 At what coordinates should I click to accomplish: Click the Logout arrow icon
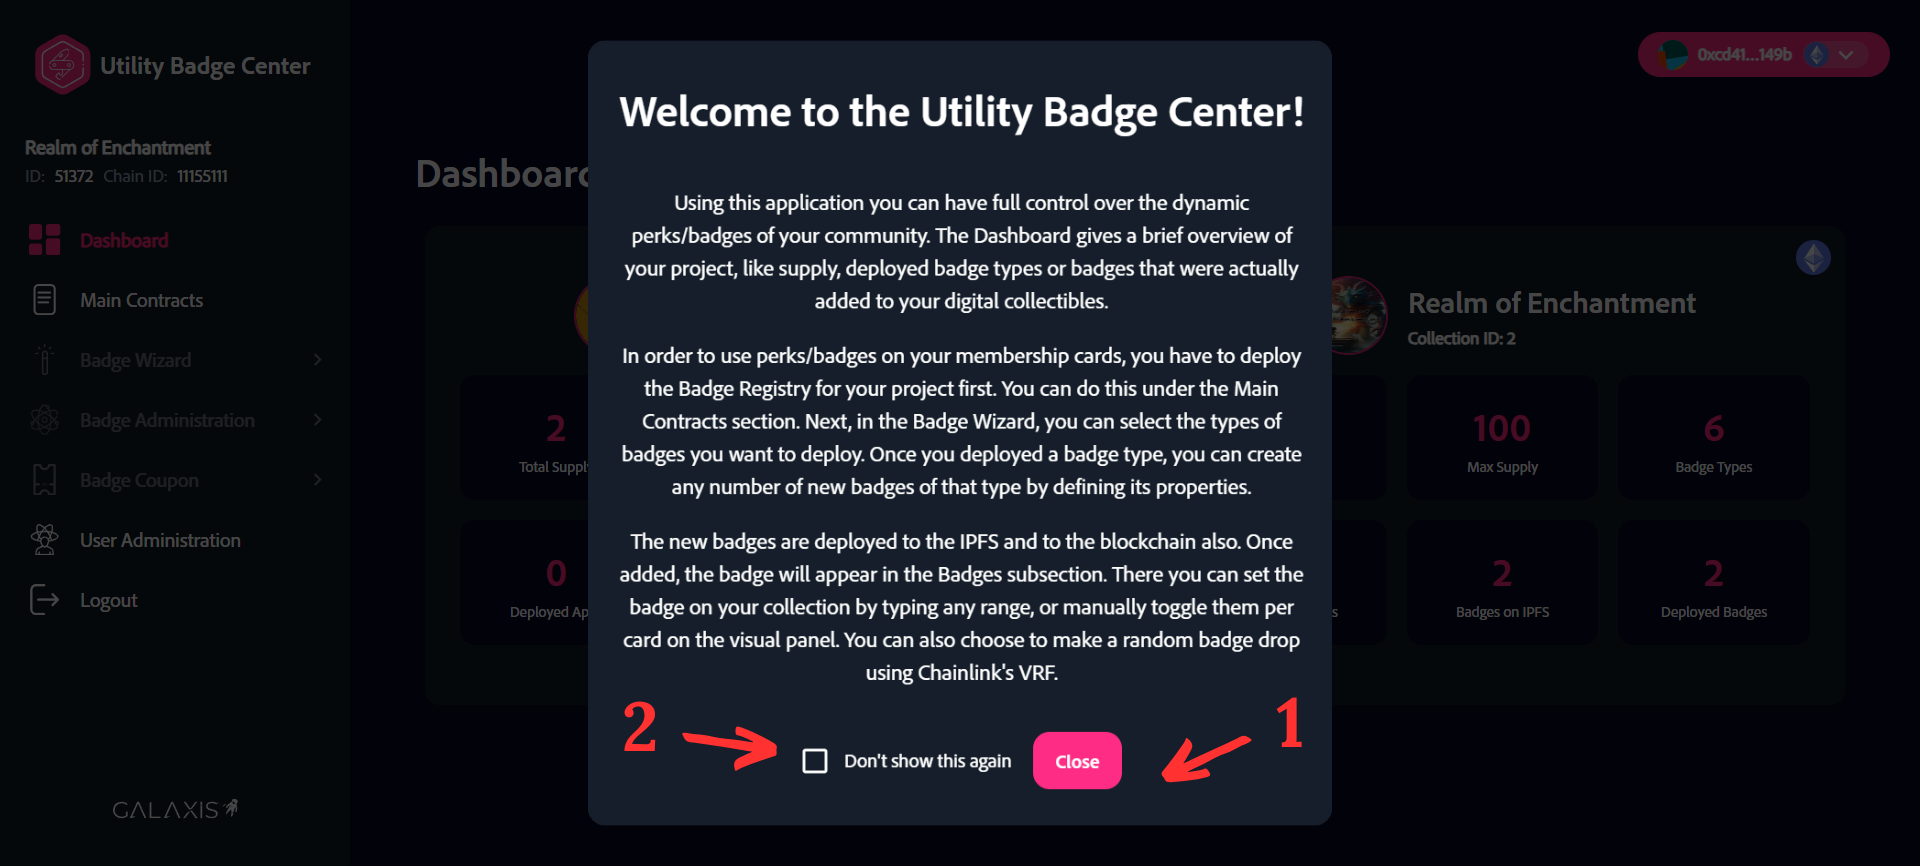coord(44,600)
